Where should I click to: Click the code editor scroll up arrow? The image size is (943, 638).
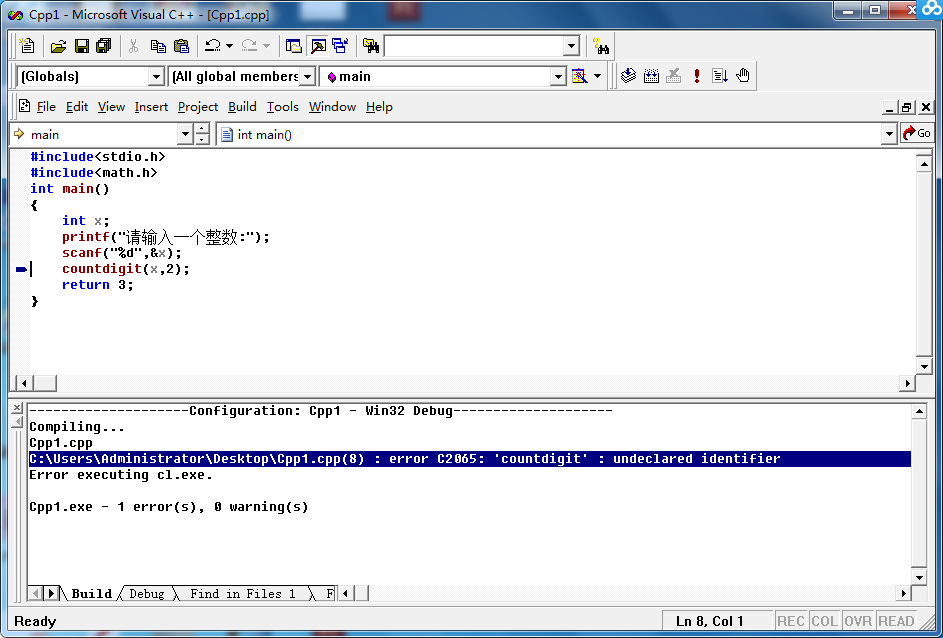pyautogui.click(x=923, y=163)
